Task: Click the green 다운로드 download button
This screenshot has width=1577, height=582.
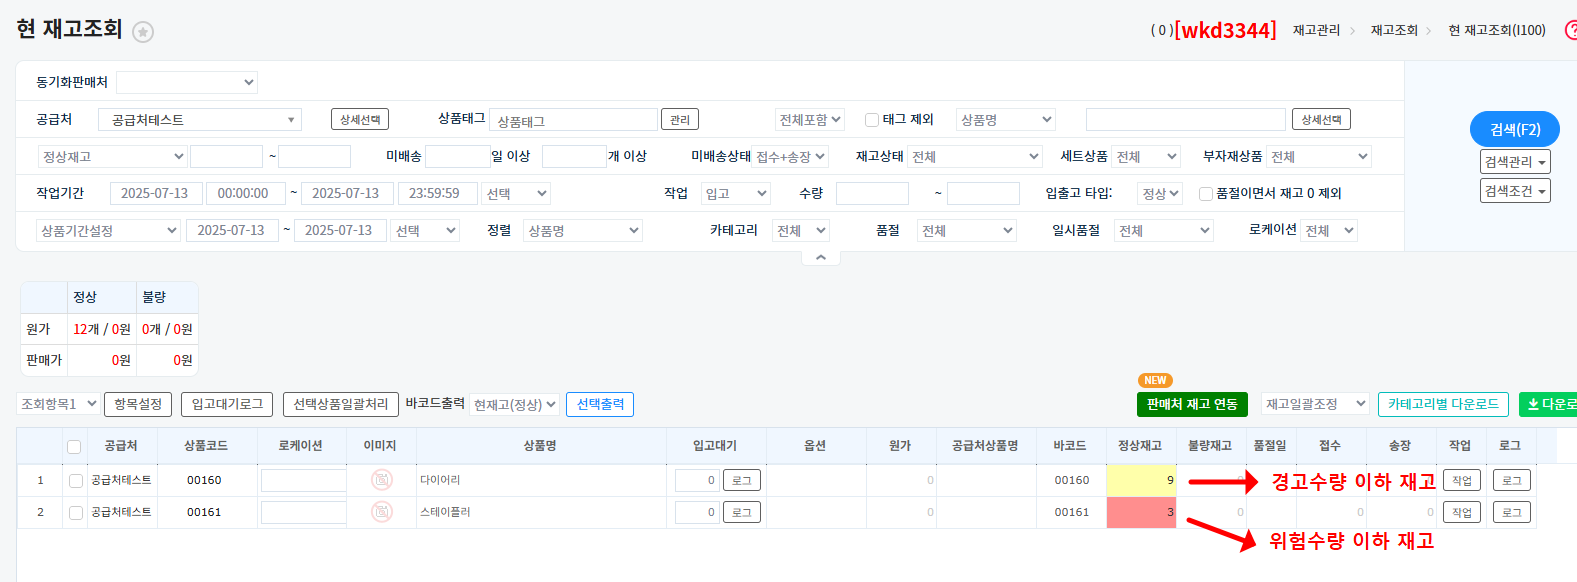Action: point(1550,404)
